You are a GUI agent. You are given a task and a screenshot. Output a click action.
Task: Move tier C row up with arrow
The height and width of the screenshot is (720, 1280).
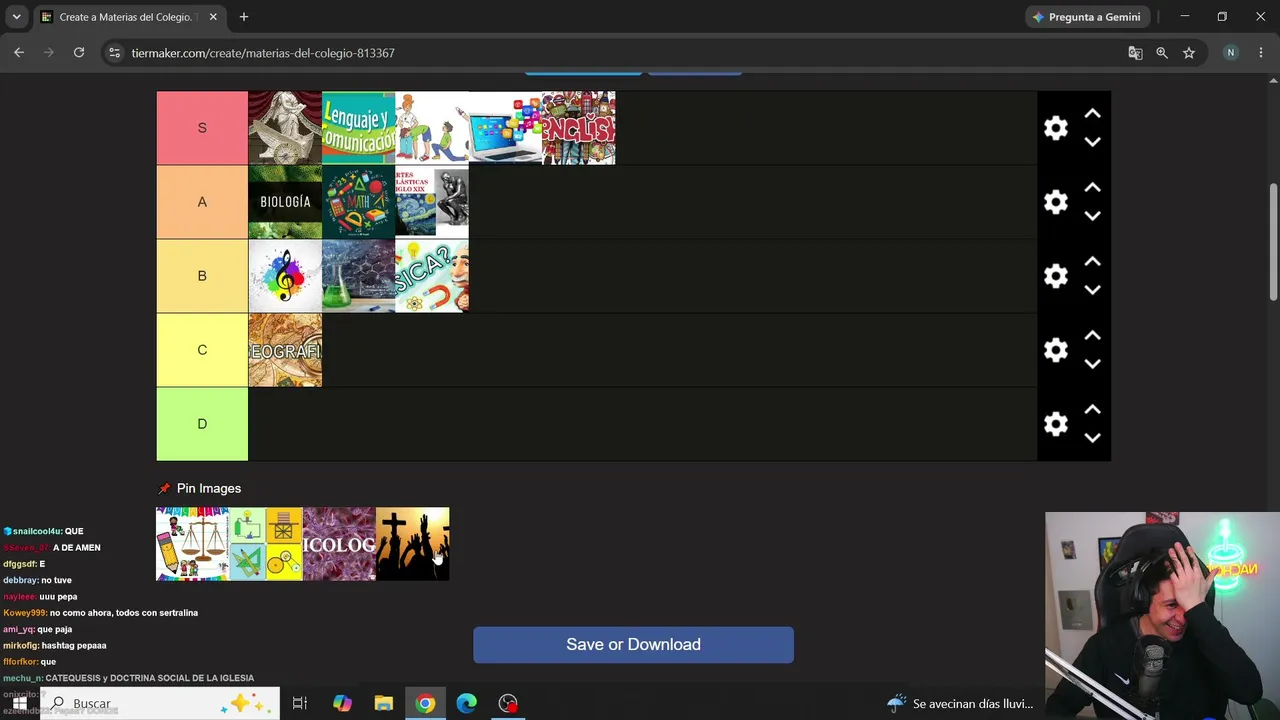click(x=1093, y=336)
